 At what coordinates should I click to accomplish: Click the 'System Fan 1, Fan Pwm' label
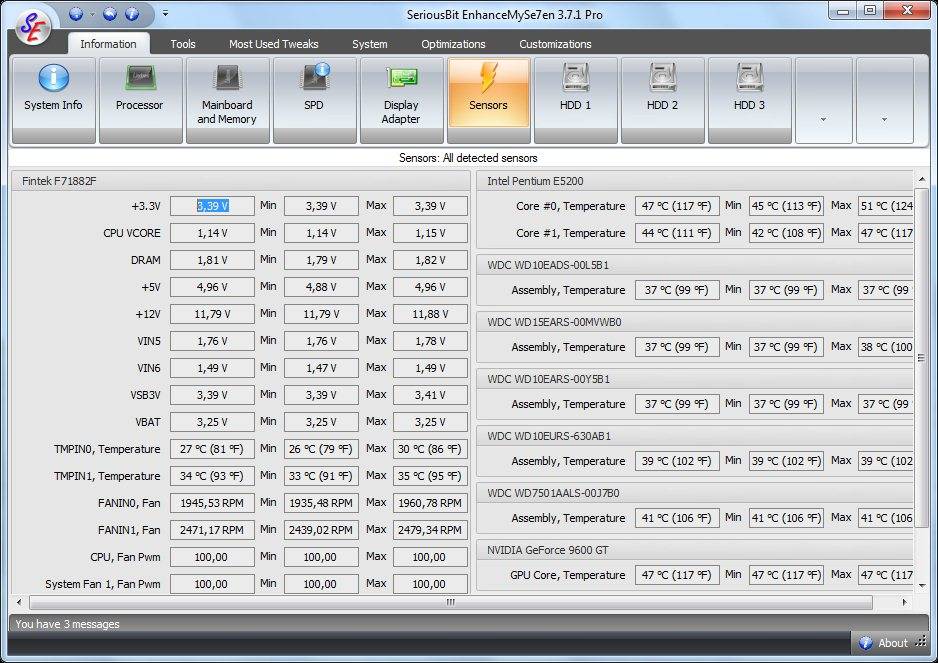pos(103,584)
